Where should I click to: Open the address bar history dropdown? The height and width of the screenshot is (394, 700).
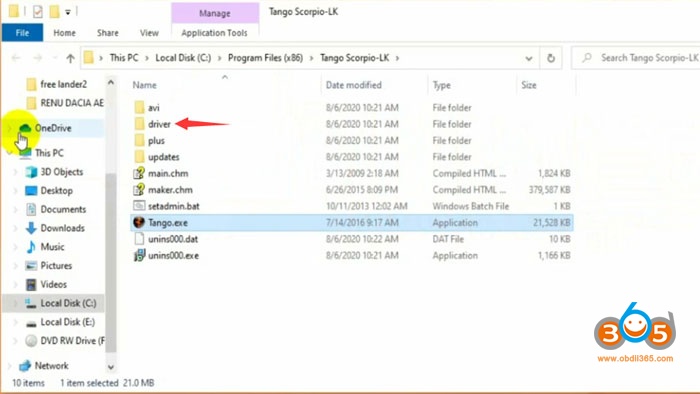coord(529,58)
